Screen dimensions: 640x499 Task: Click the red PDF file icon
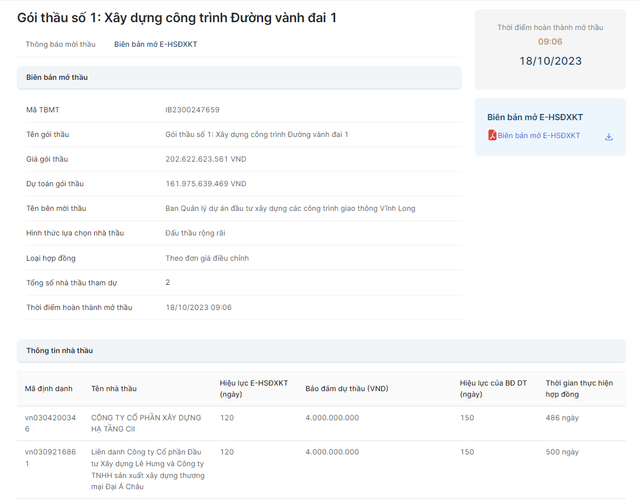(492, 135)
